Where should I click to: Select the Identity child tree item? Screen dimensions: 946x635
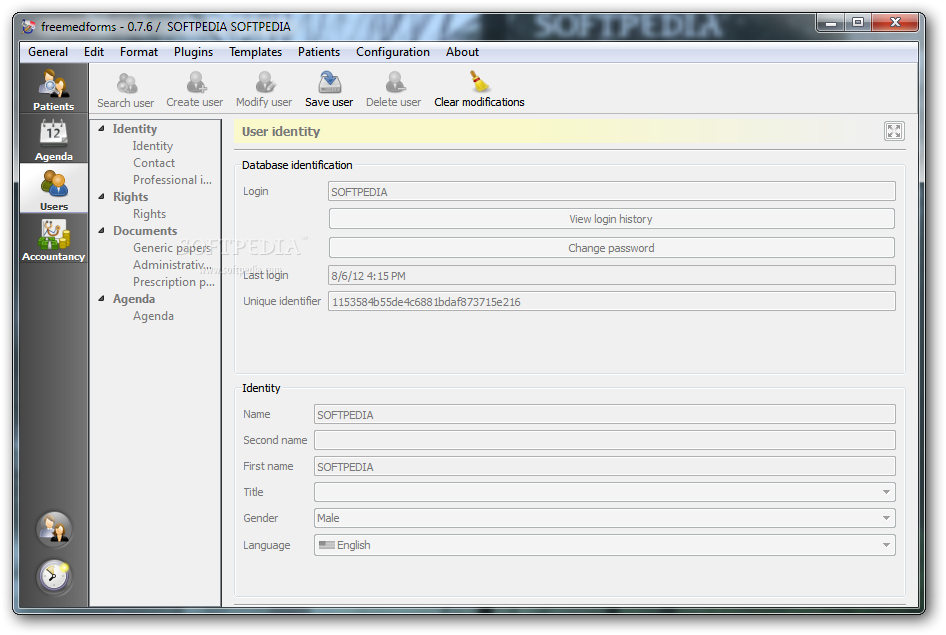point(153,146)
